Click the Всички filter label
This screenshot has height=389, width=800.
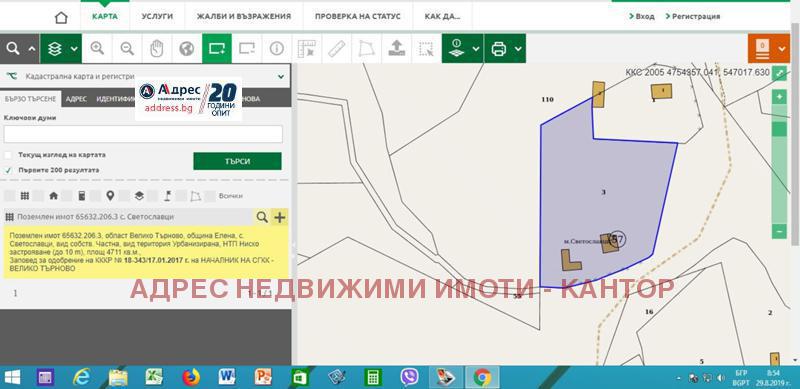[231, 196]
